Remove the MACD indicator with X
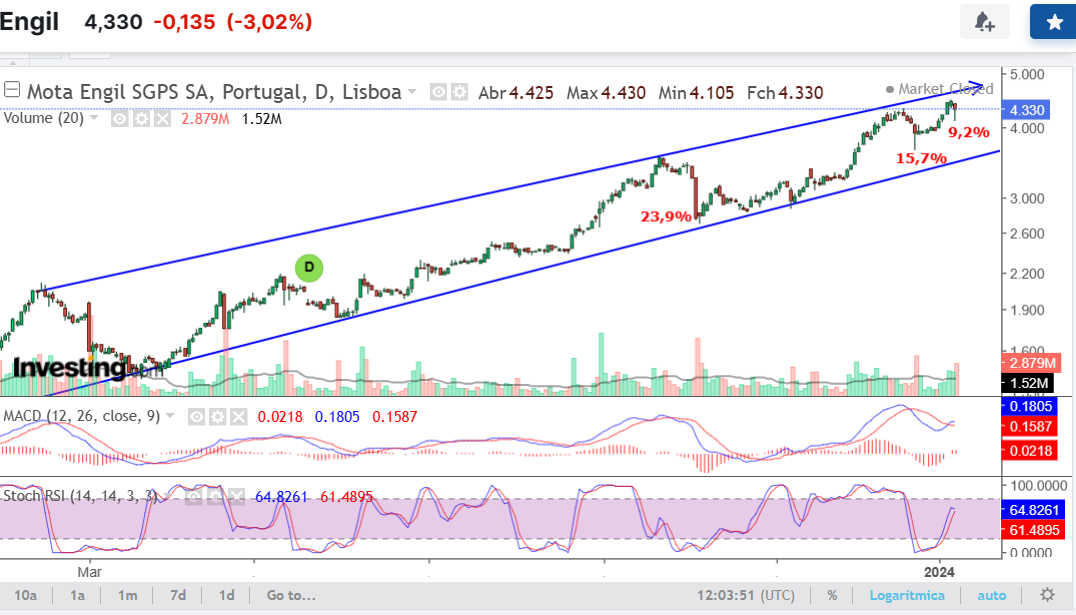This screenshot has width=1076, height=615. click(238, 417)
